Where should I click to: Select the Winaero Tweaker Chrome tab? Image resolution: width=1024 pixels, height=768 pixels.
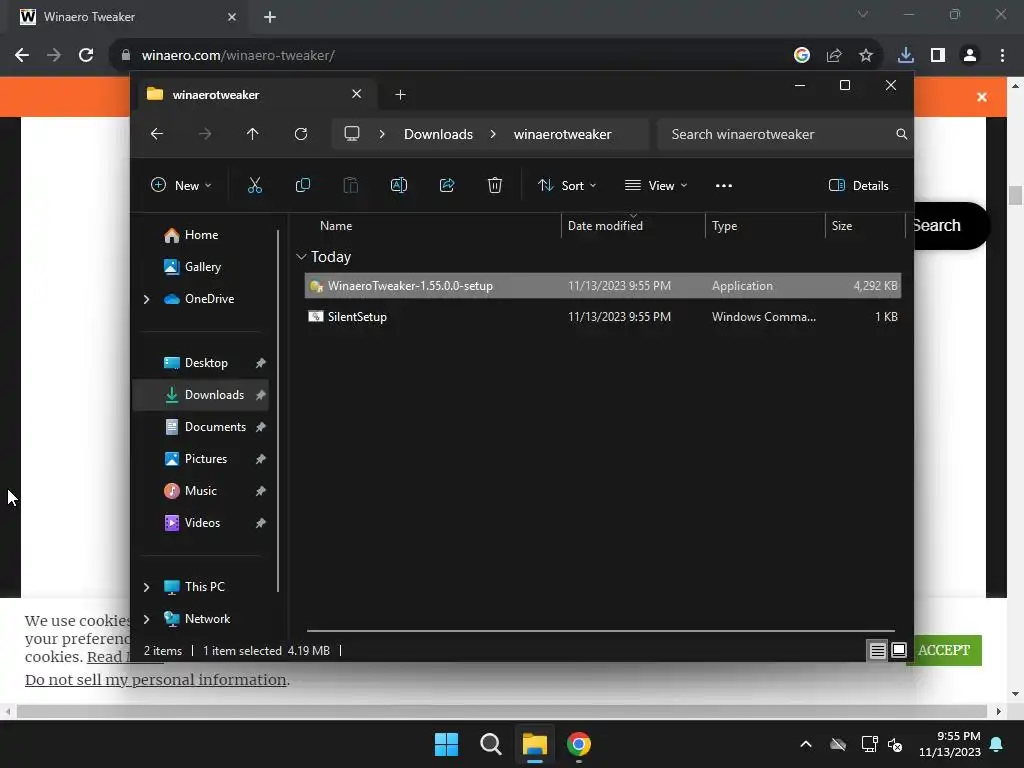128,17
